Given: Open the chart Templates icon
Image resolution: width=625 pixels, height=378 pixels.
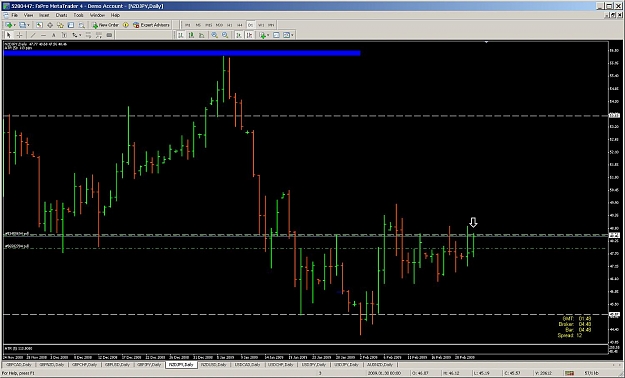Looking at the screenshot, I should (x=286, y=35).
